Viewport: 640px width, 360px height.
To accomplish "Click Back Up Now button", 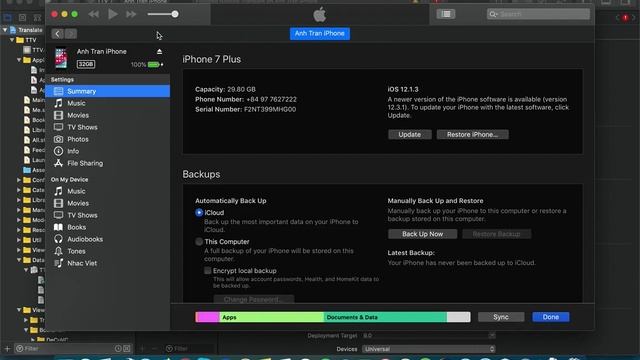I will click(422, 234).
